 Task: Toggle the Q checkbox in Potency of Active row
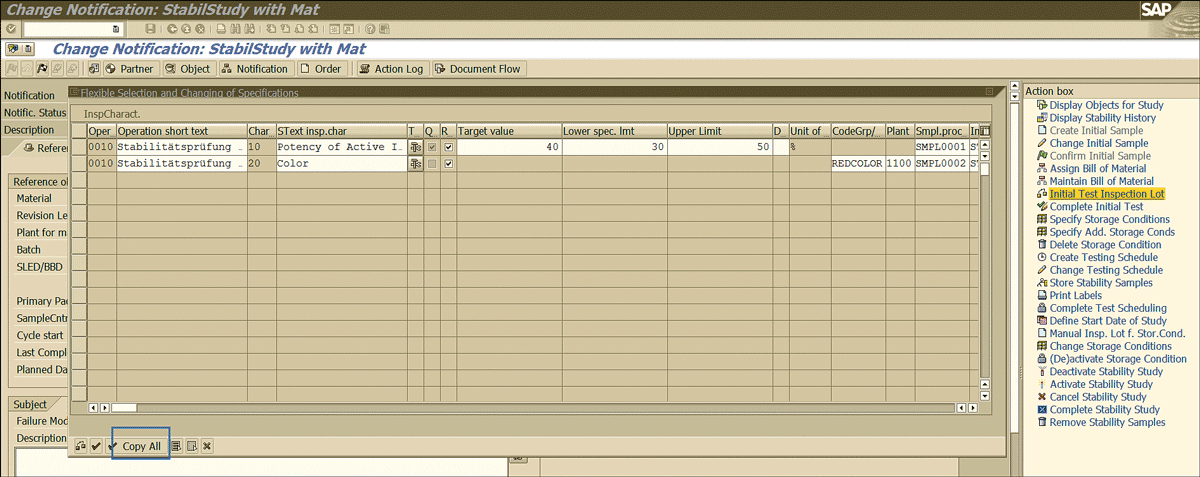[x=431, y=147]
